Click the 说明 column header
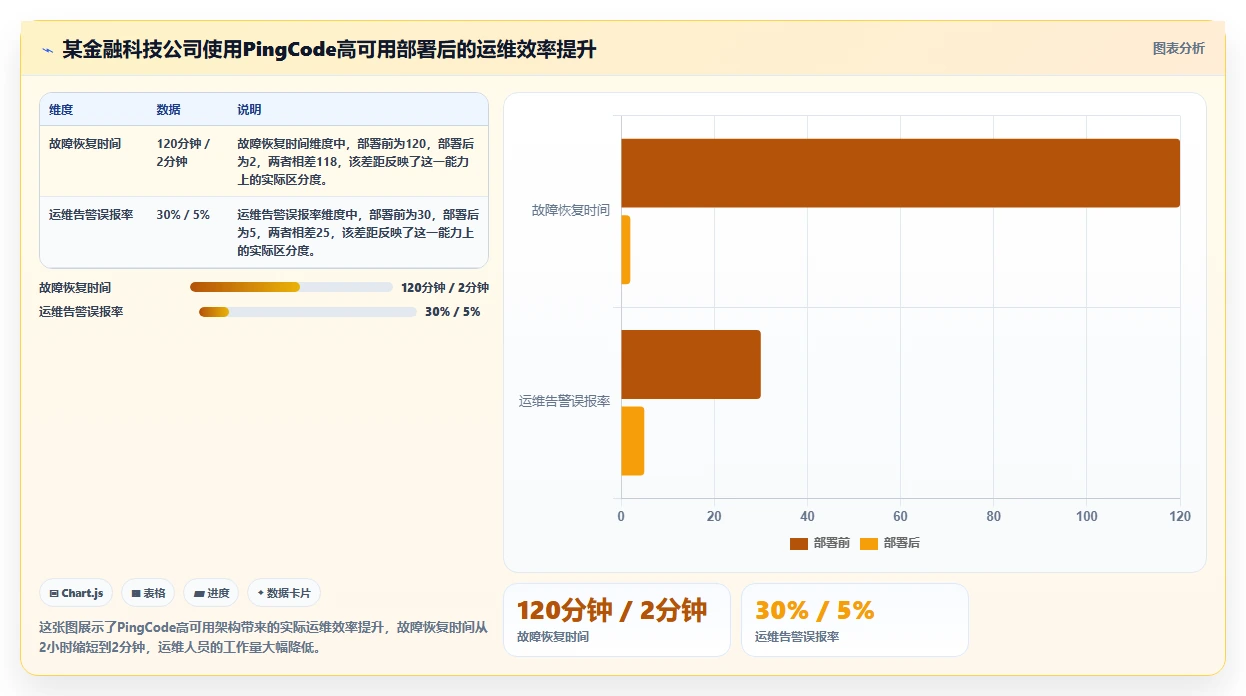Image resolution: width=1246 pixels, height=696 pixels. tap(249, 110)
